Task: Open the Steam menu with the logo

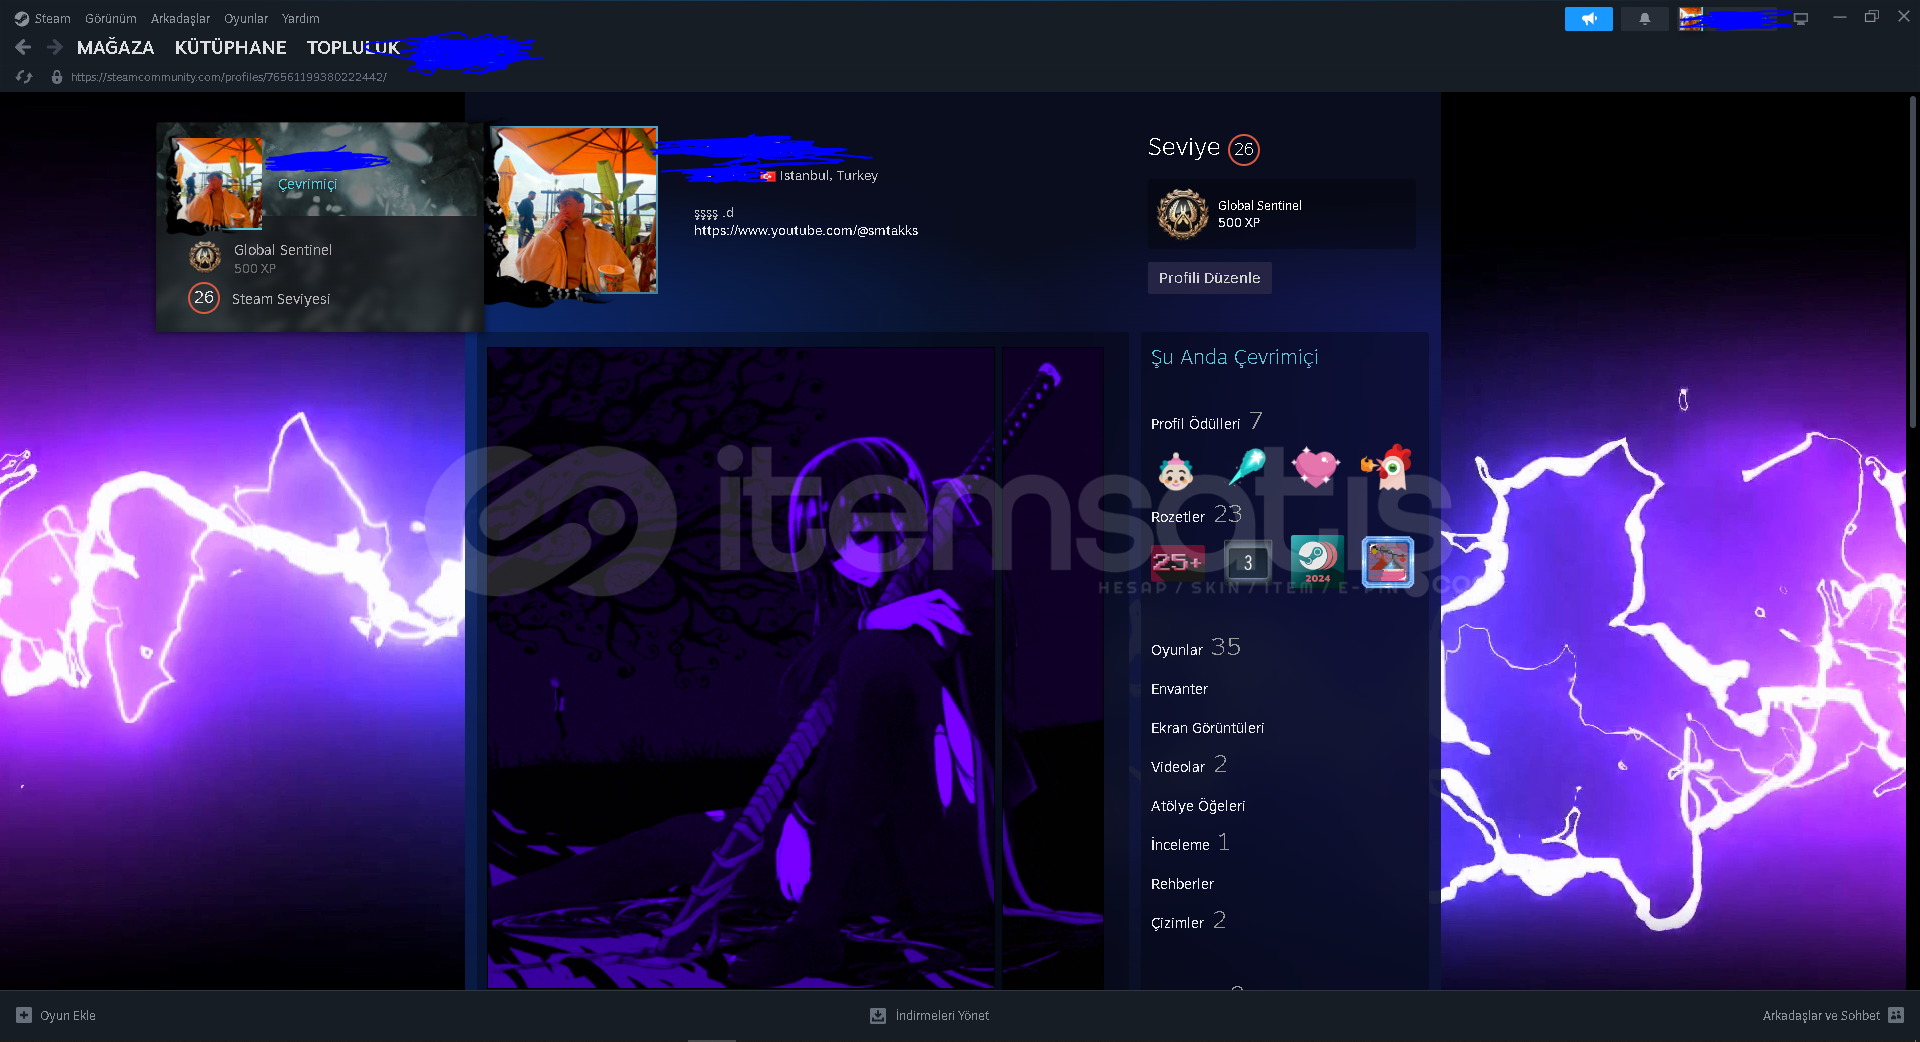Action: 42,18
